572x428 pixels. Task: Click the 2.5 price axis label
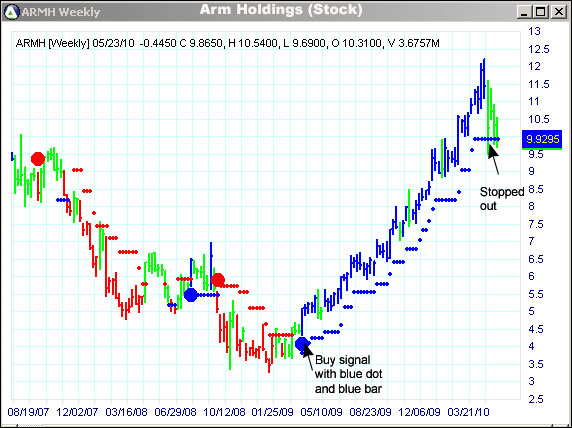[536, 399]
